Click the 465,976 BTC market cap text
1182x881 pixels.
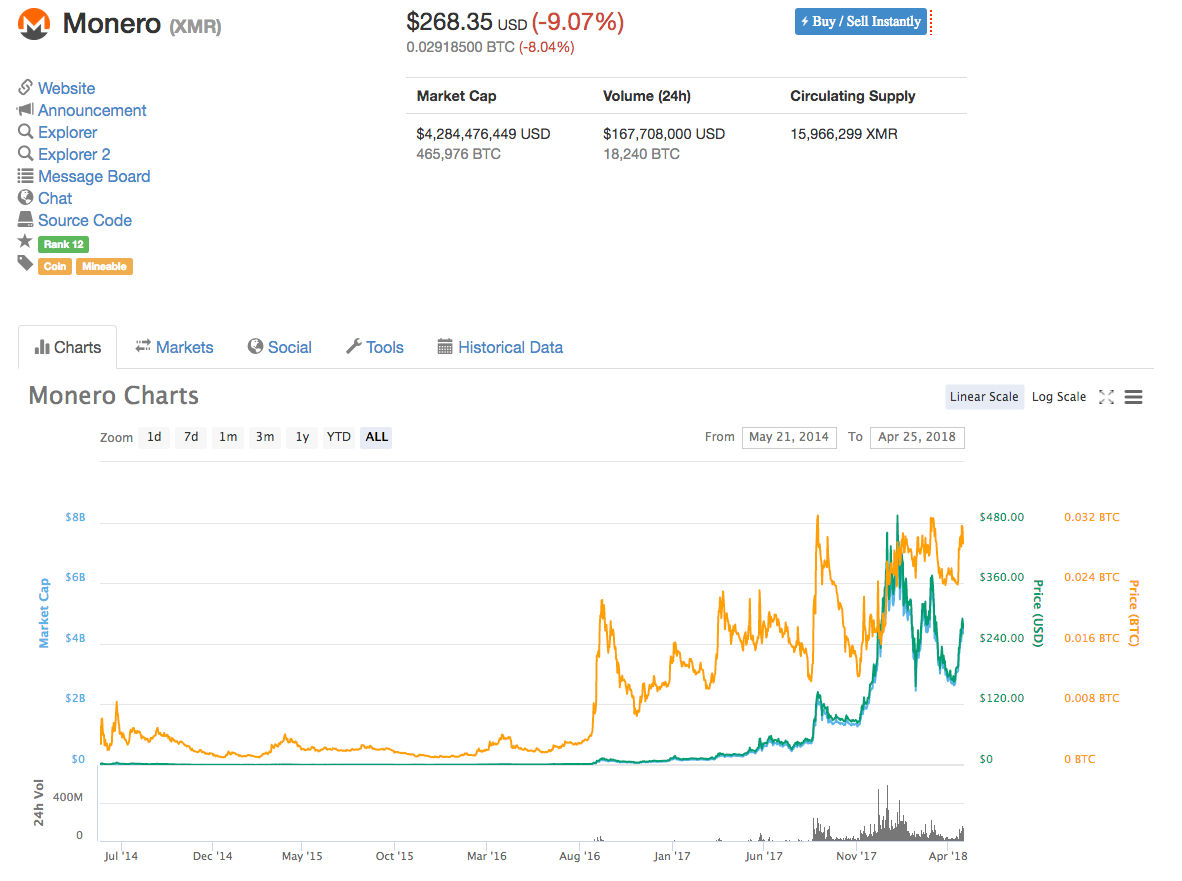[x=458, y=154]
